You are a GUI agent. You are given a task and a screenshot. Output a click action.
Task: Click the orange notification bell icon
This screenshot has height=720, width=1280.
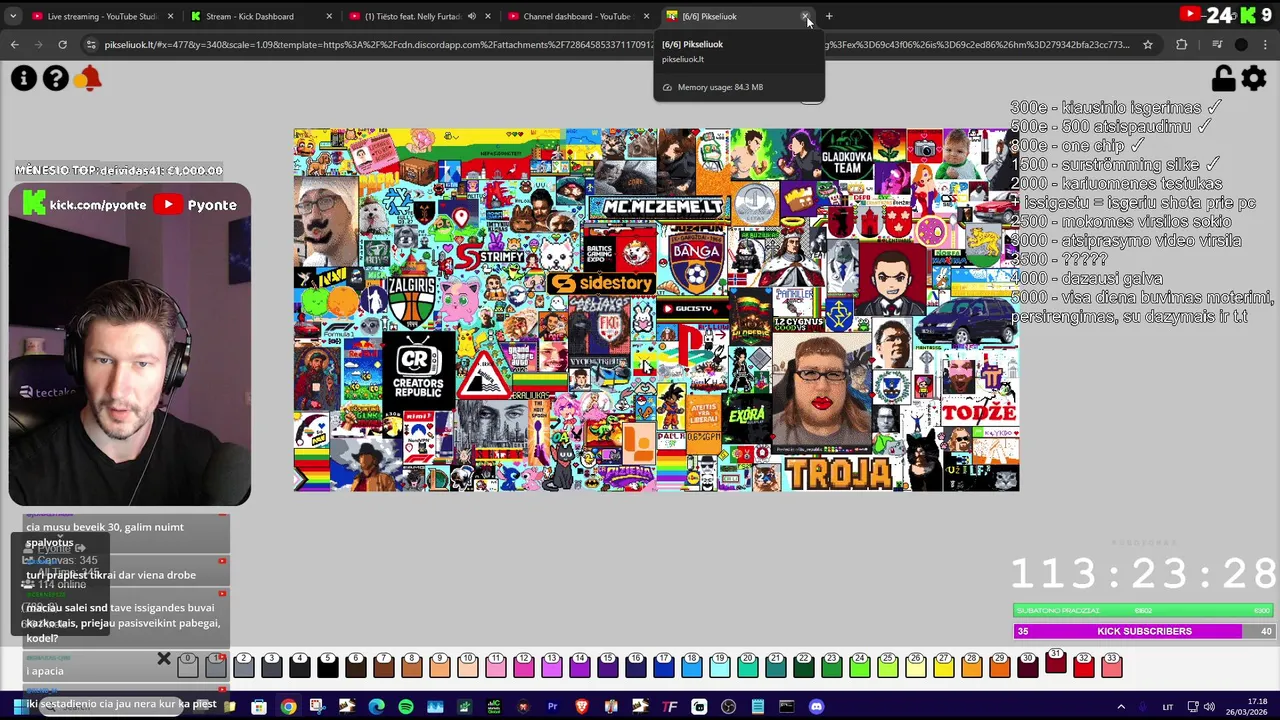pyautogui.click(x=89, y=78)
